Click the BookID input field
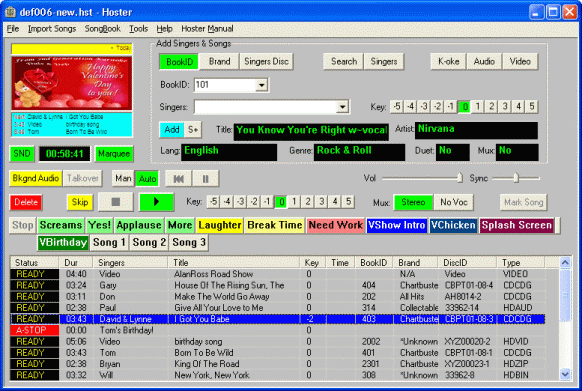This screenshot has width=582, height=391. 225,85
